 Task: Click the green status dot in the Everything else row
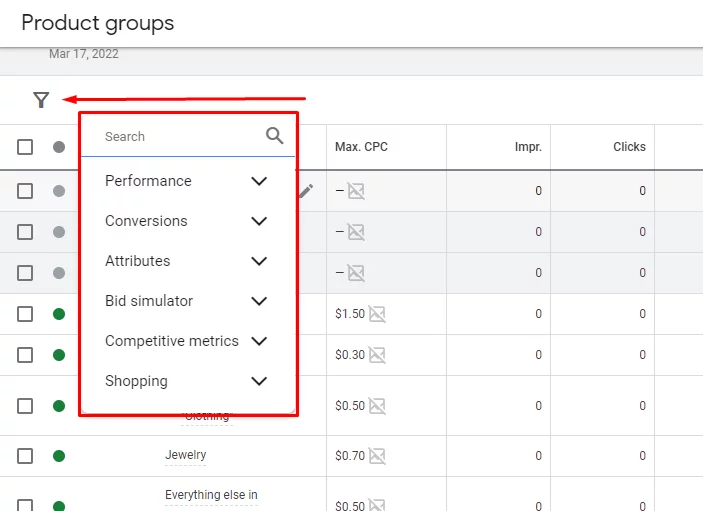[x=59, y=506]
